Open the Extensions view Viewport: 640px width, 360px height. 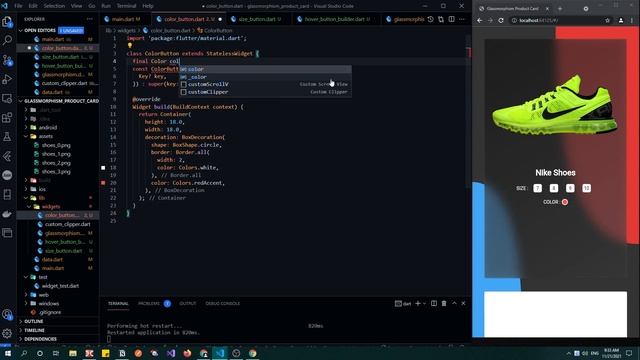tap(7, 118)
